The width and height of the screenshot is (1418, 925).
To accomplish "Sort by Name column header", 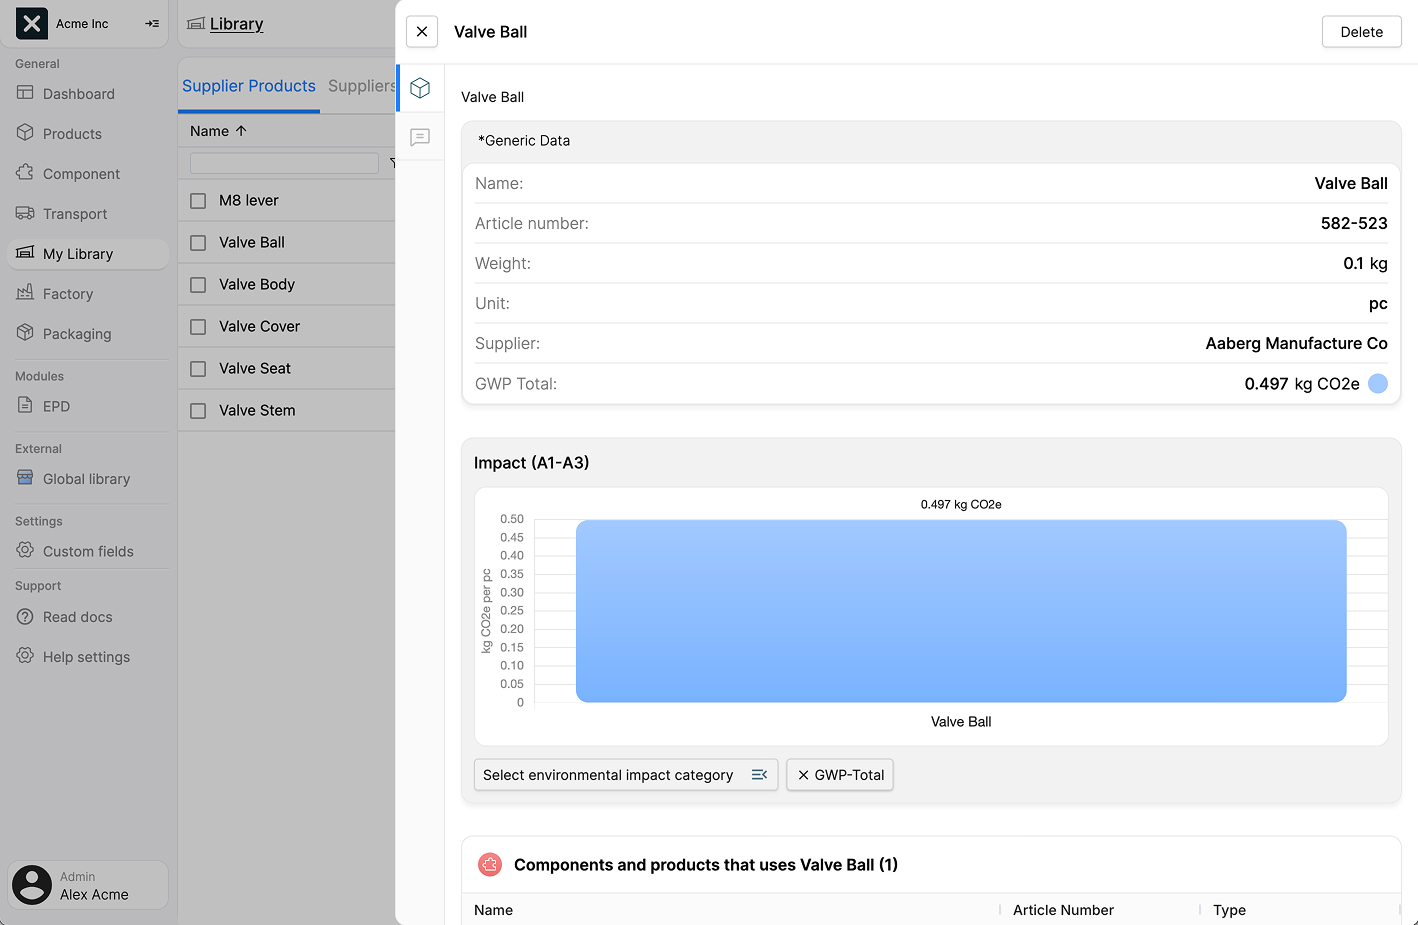I will click(x=218, y=131).
